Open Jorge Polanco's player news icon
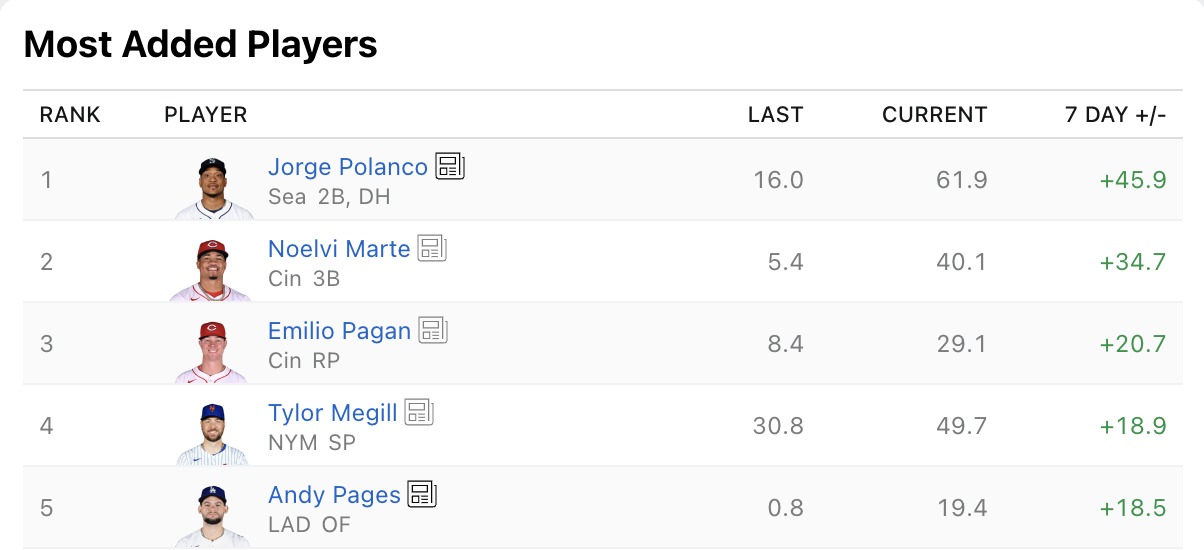The width and height of the screenshot is (1204, 550). (x=449, y=166)
